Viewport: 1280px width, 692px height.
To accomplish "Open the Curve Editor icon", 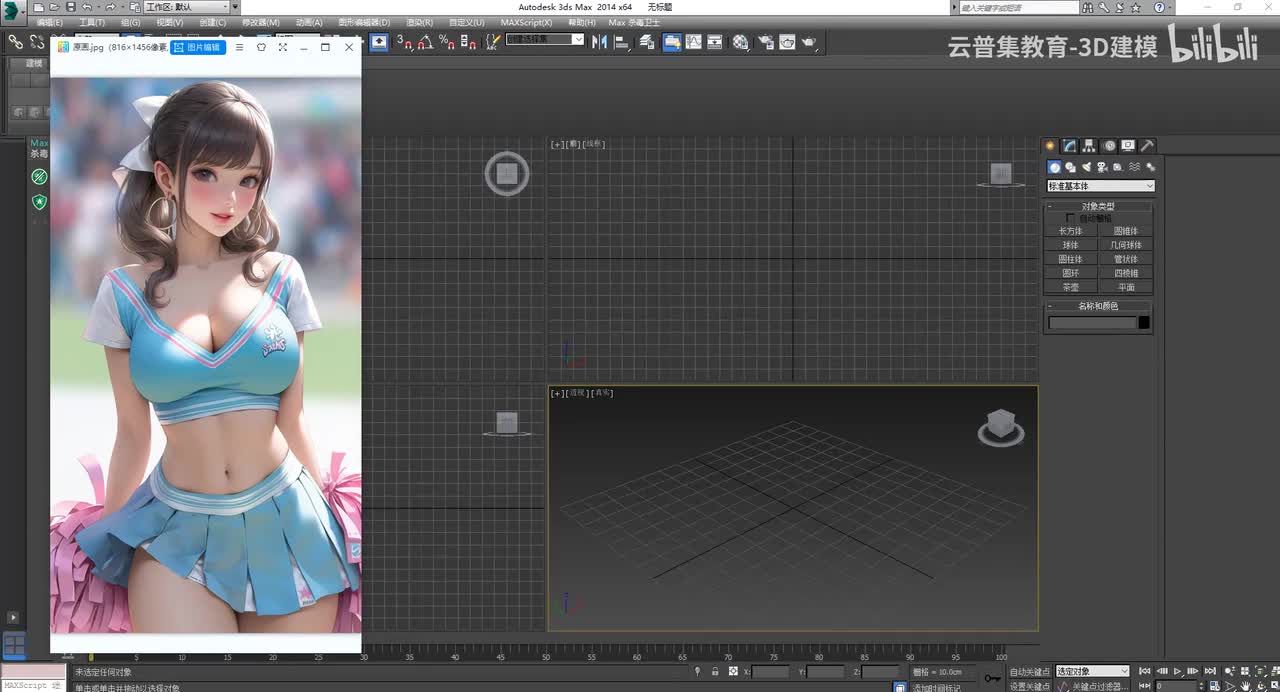I will click(x=693, y=42).
